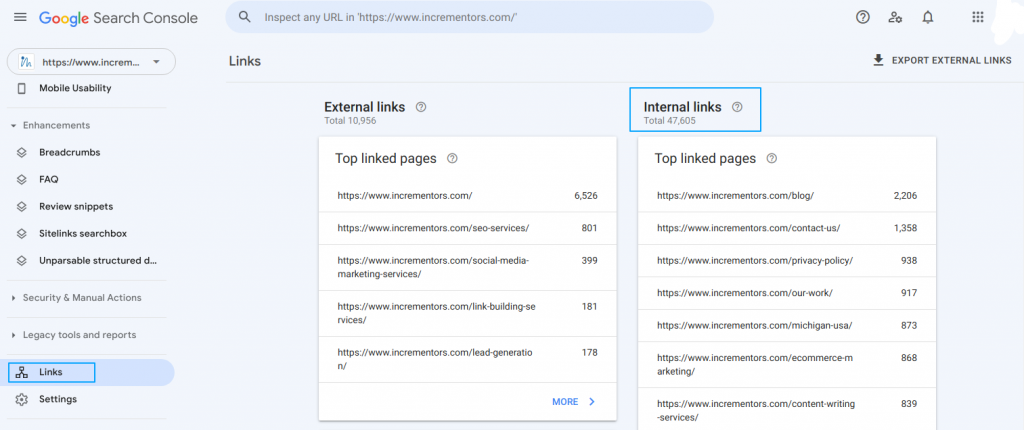Image resolution: width=1024 pixels, height=430 pixels.
Task: Open Settings in the sidebar
Action: (57, 399)
